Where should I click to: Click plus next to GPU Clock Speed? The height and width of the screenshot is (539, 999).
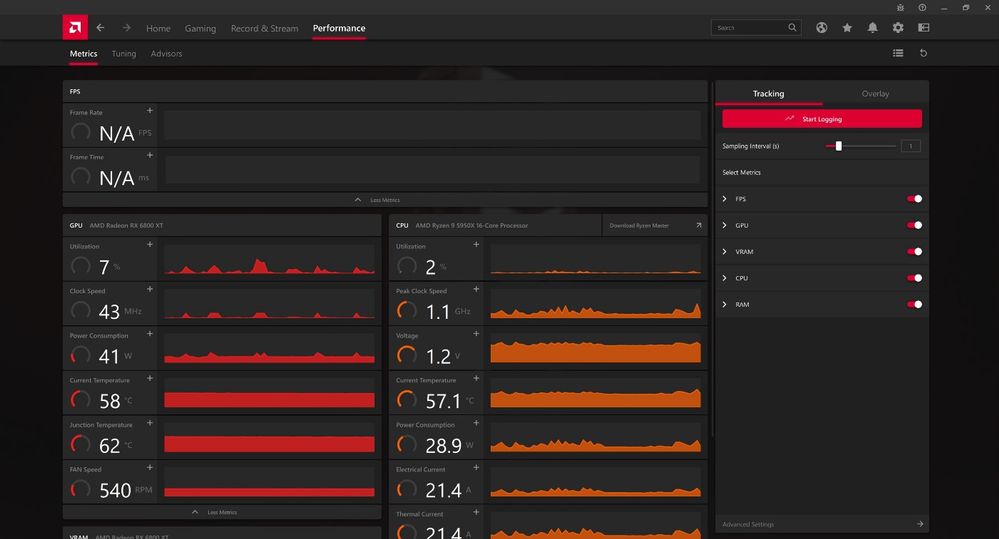[150, 289]
